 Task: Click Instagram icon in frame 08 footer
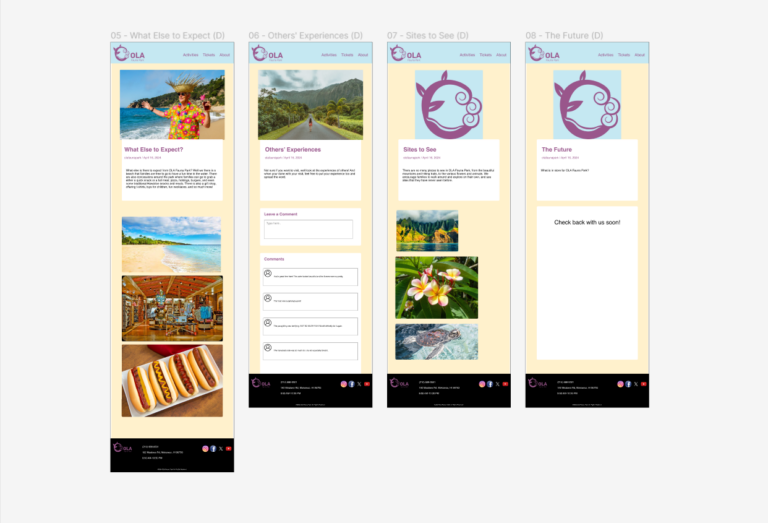[x=620, y=384]
